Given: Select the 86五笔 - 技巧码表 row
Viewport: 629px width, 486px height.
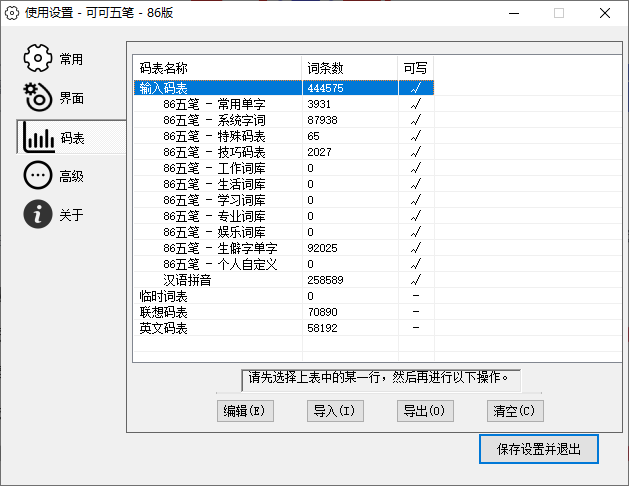Looking at the screenshot, I should [x=284, y=152].
